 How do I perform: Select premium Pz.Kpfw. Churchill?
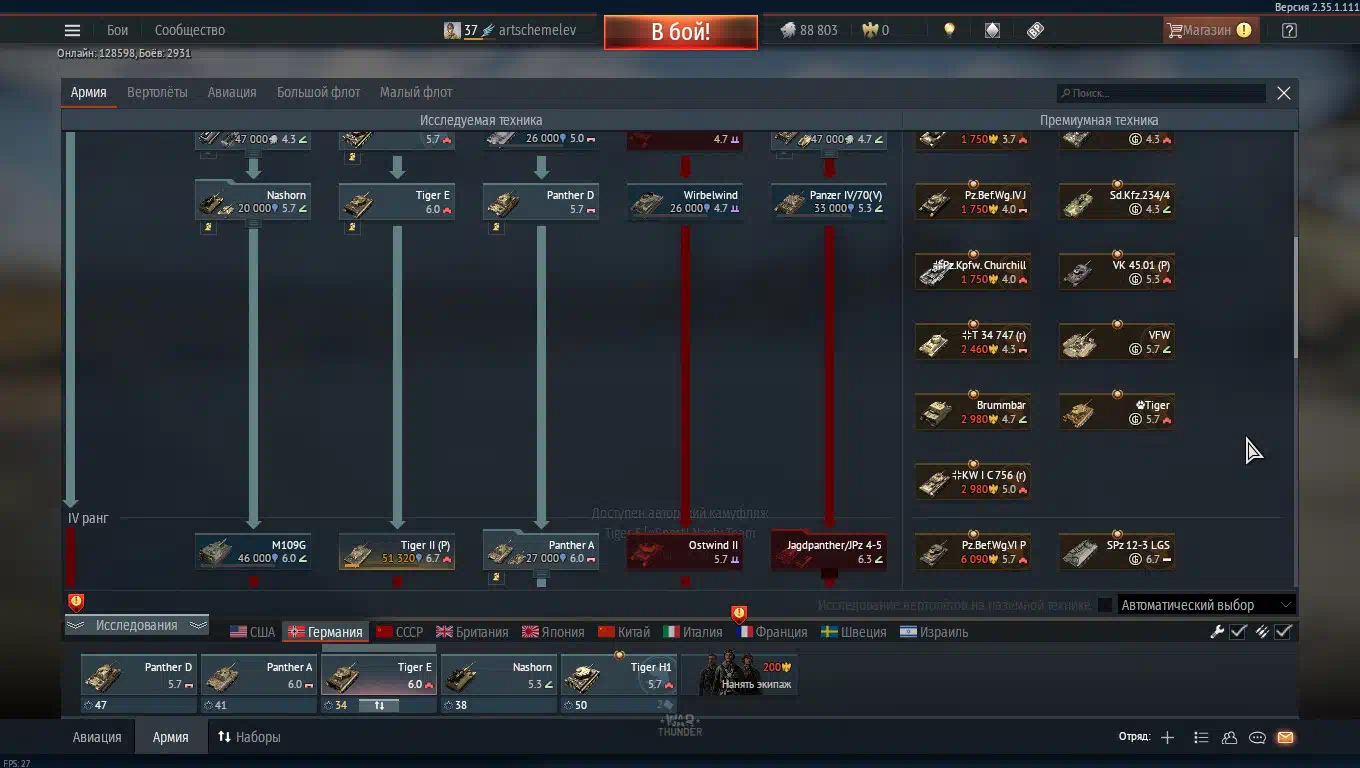[973, 272]
